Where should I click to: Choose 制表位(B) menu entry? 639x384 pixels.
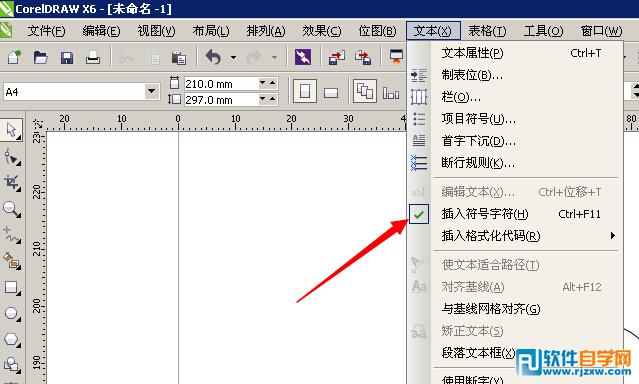click(x=515, y=75)
